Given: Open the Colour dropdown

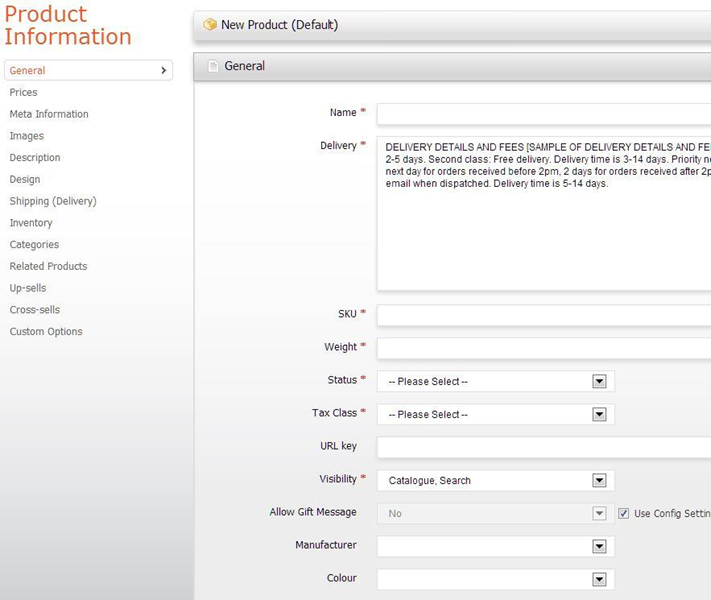Looking at the screenshot, I should (x=599, y=579).
